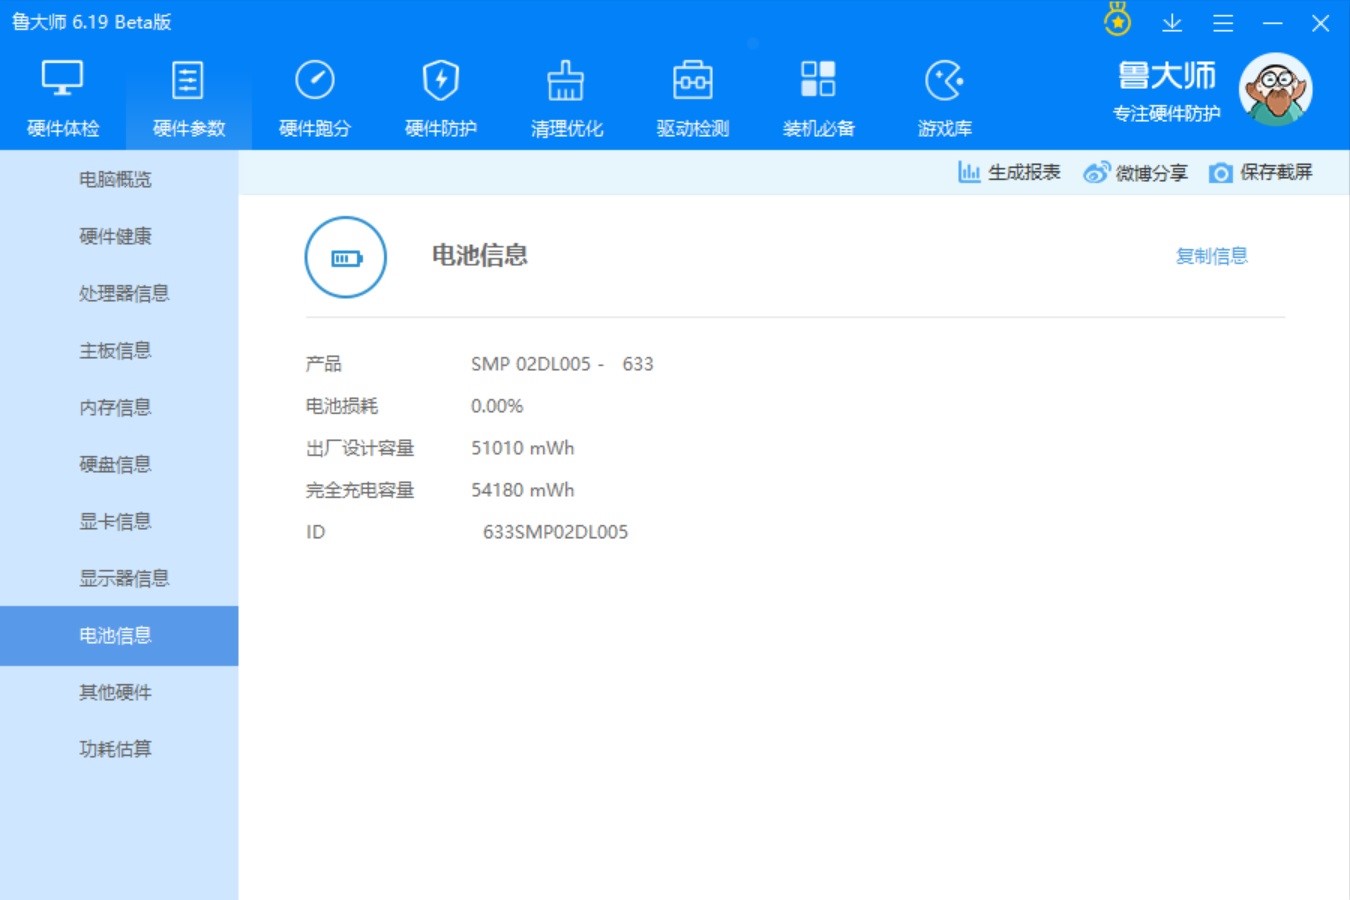The image size is (1350, 900).
Task: Click 生成报表 generate report
Action: 1009,172
